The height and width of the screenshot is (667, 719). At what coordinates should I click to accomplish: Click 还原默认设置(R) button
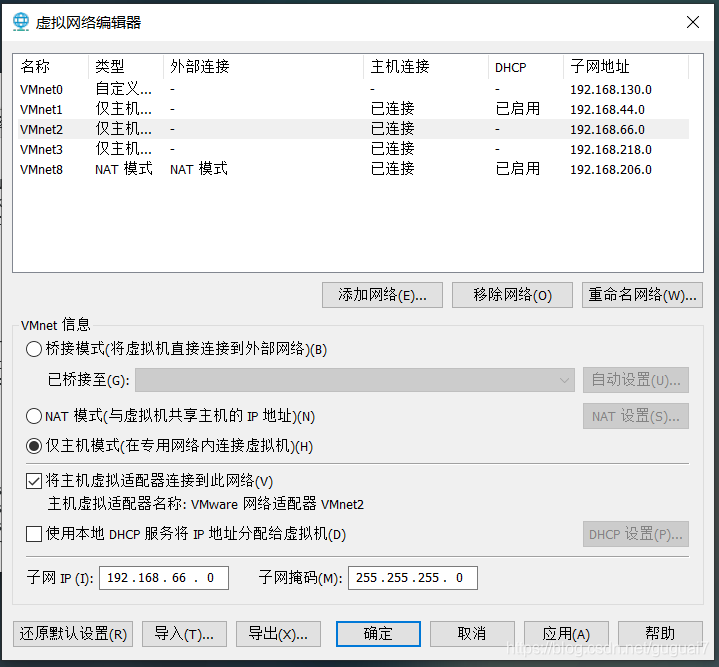coord(73,634)
